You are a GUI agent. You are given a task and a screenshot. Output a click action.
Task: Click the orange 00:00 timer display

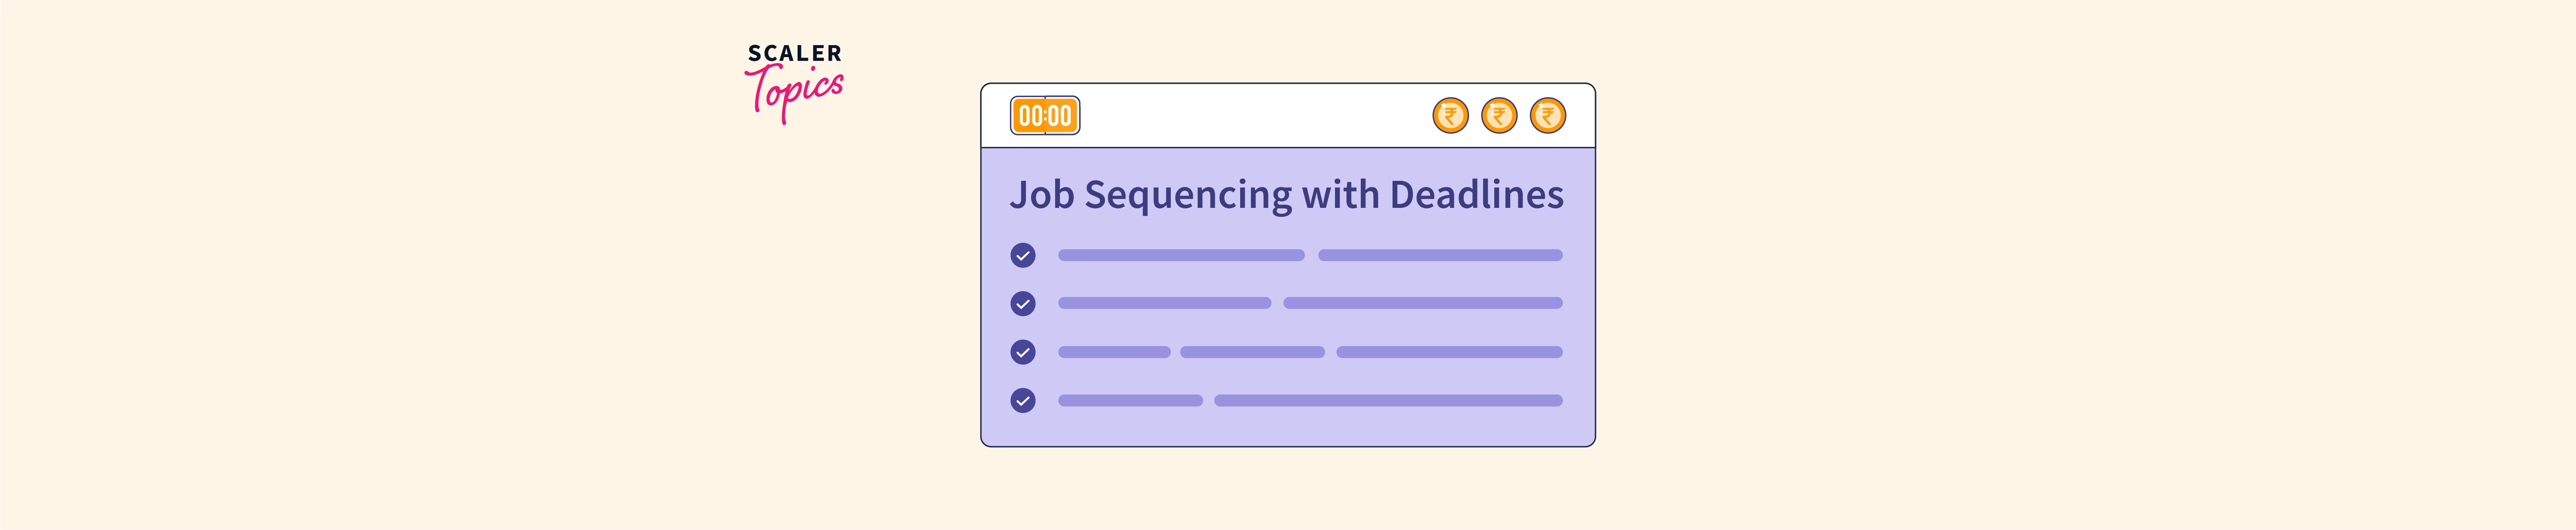click(x=1045, y=116)
